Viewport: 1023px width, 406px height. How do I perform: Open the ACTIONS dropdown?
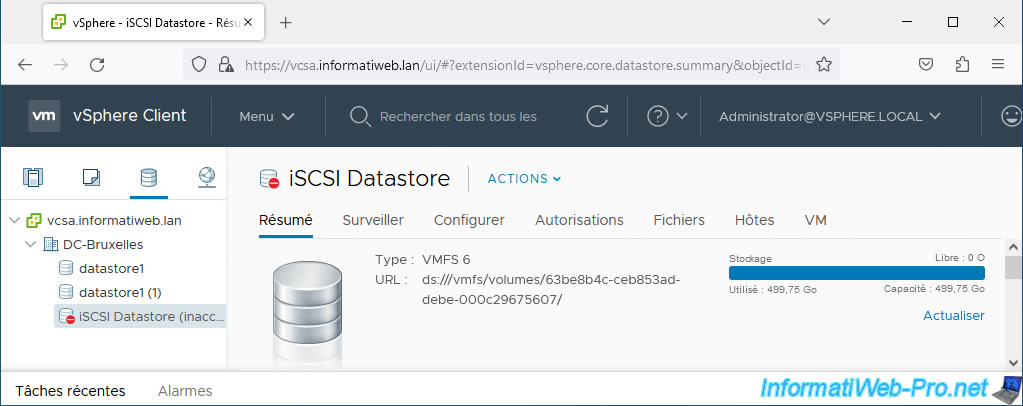click(x=525, y=178)
